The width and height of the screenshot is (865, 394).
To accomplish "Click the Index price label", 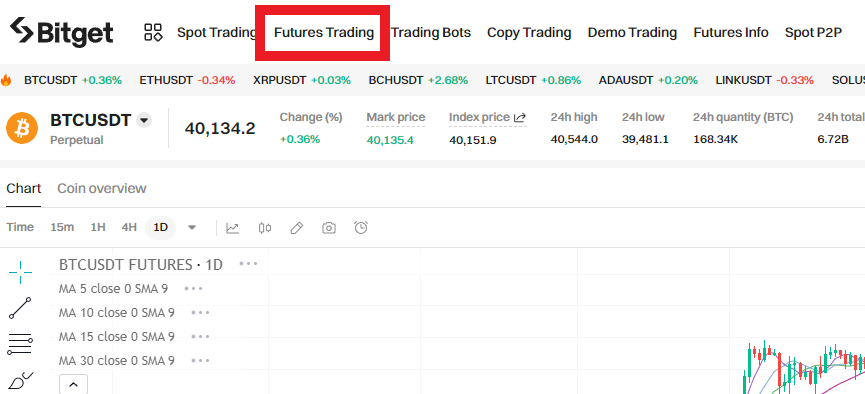I will (x=479, y=118).
